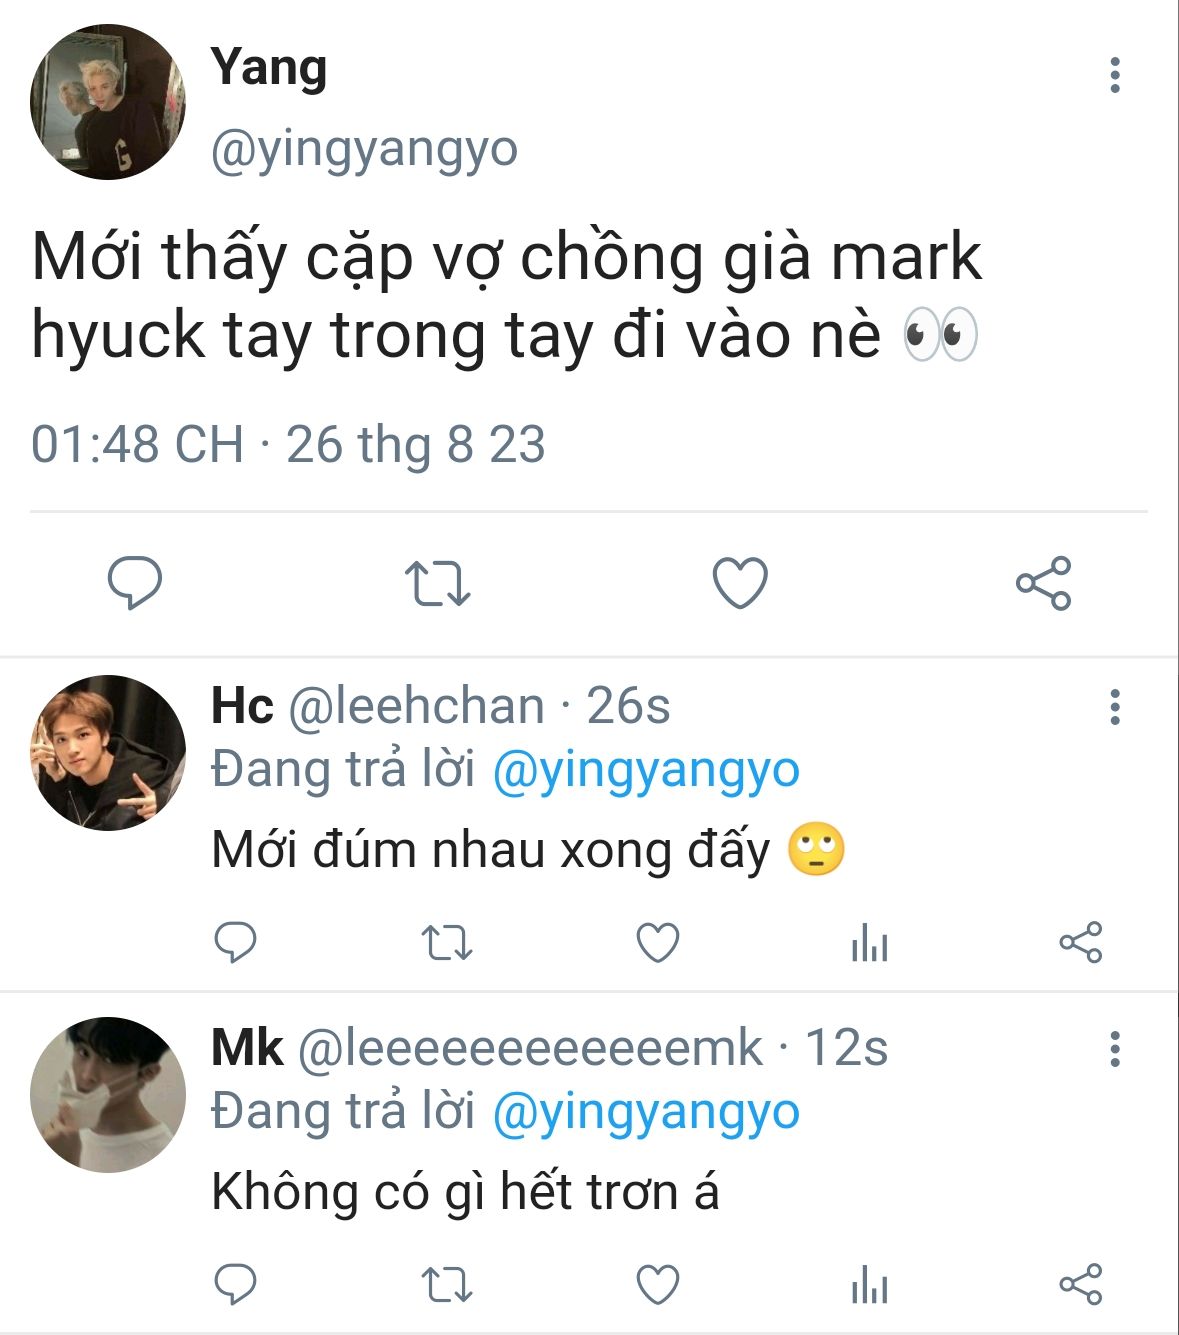Open the @yingyangyo mention in Mk's reply
The height and width of the screenshot is (1335, 1179).
pyautogui.click(x=646, y=1112)
